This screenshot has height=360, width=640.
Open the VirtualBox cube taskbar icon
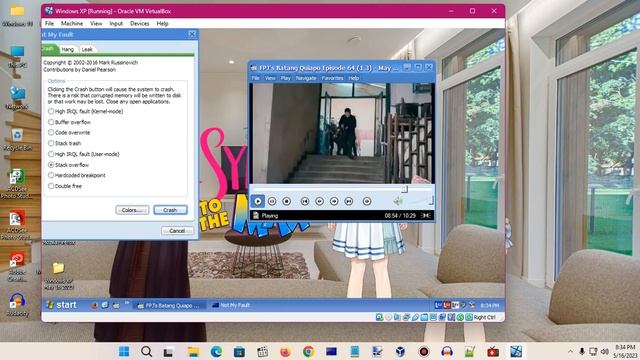pos(400,351)
